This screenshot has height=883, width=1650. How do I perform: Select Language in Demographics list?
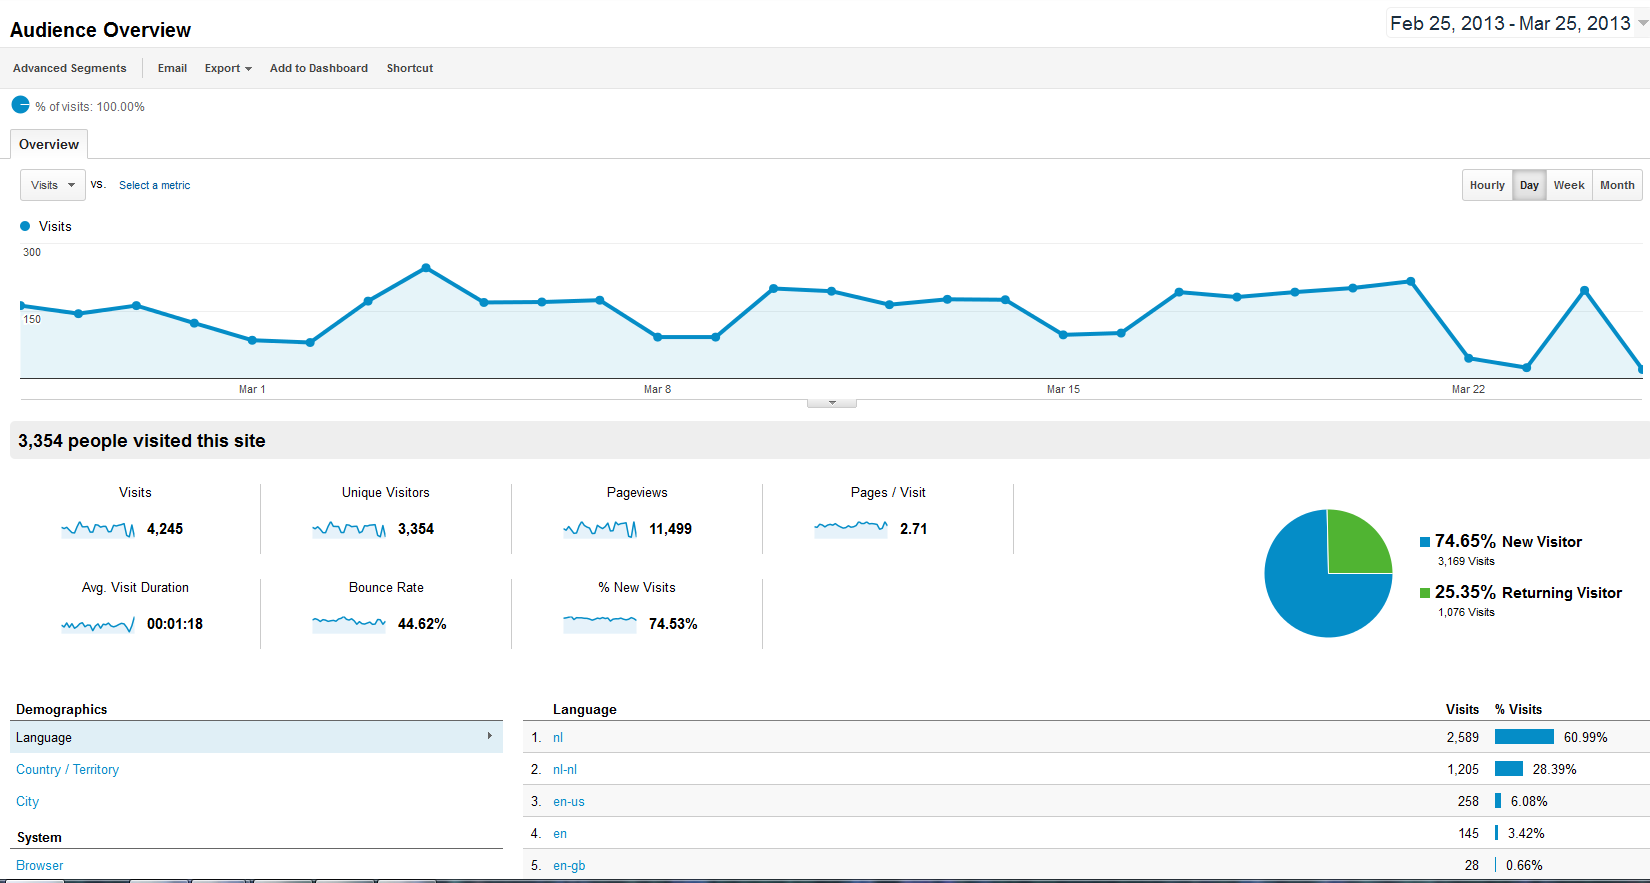pyautogui.click(x=256, y=737)
